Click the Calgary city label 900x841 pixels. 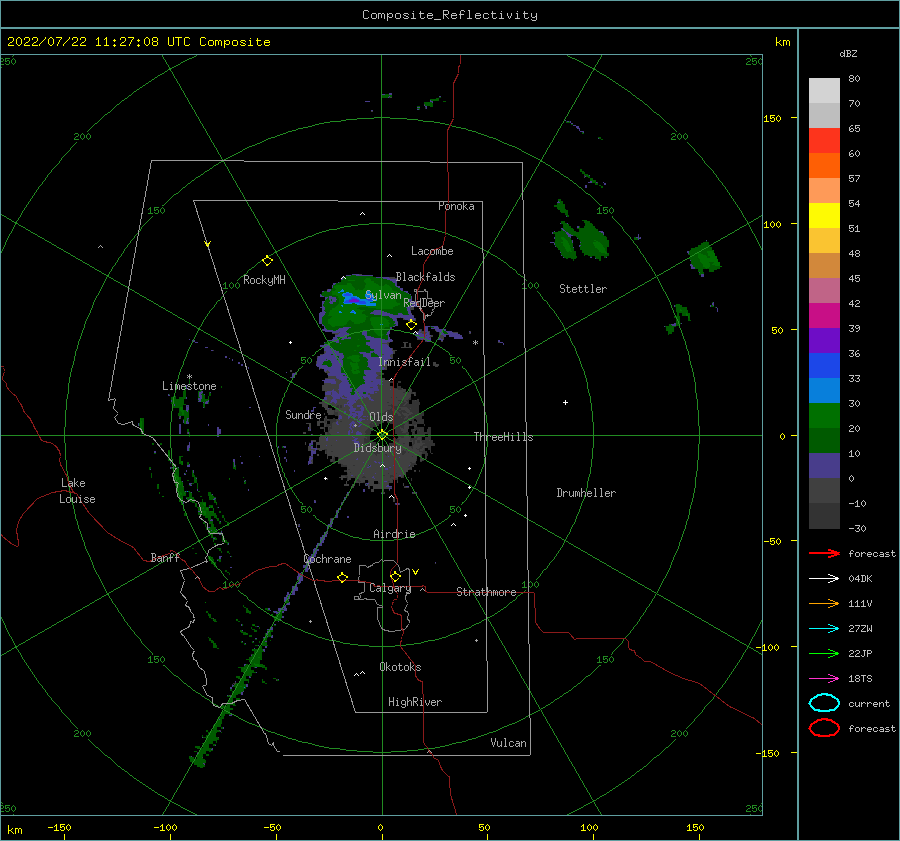pos(390,588)
